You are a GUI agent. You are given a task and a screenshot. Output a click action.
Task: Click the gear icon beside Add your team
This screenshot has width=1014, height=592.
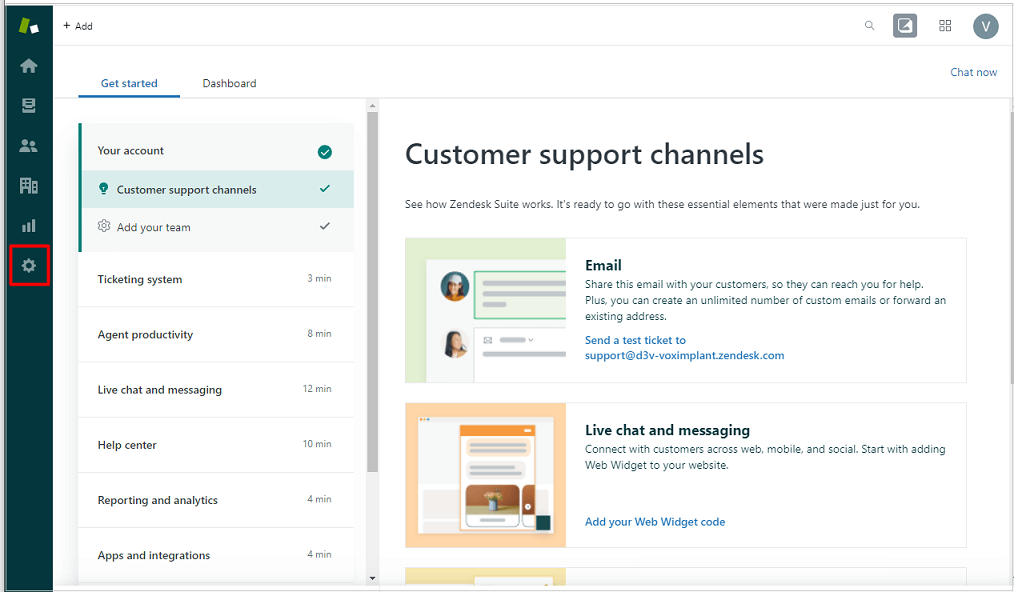click(x=103, y=226)
